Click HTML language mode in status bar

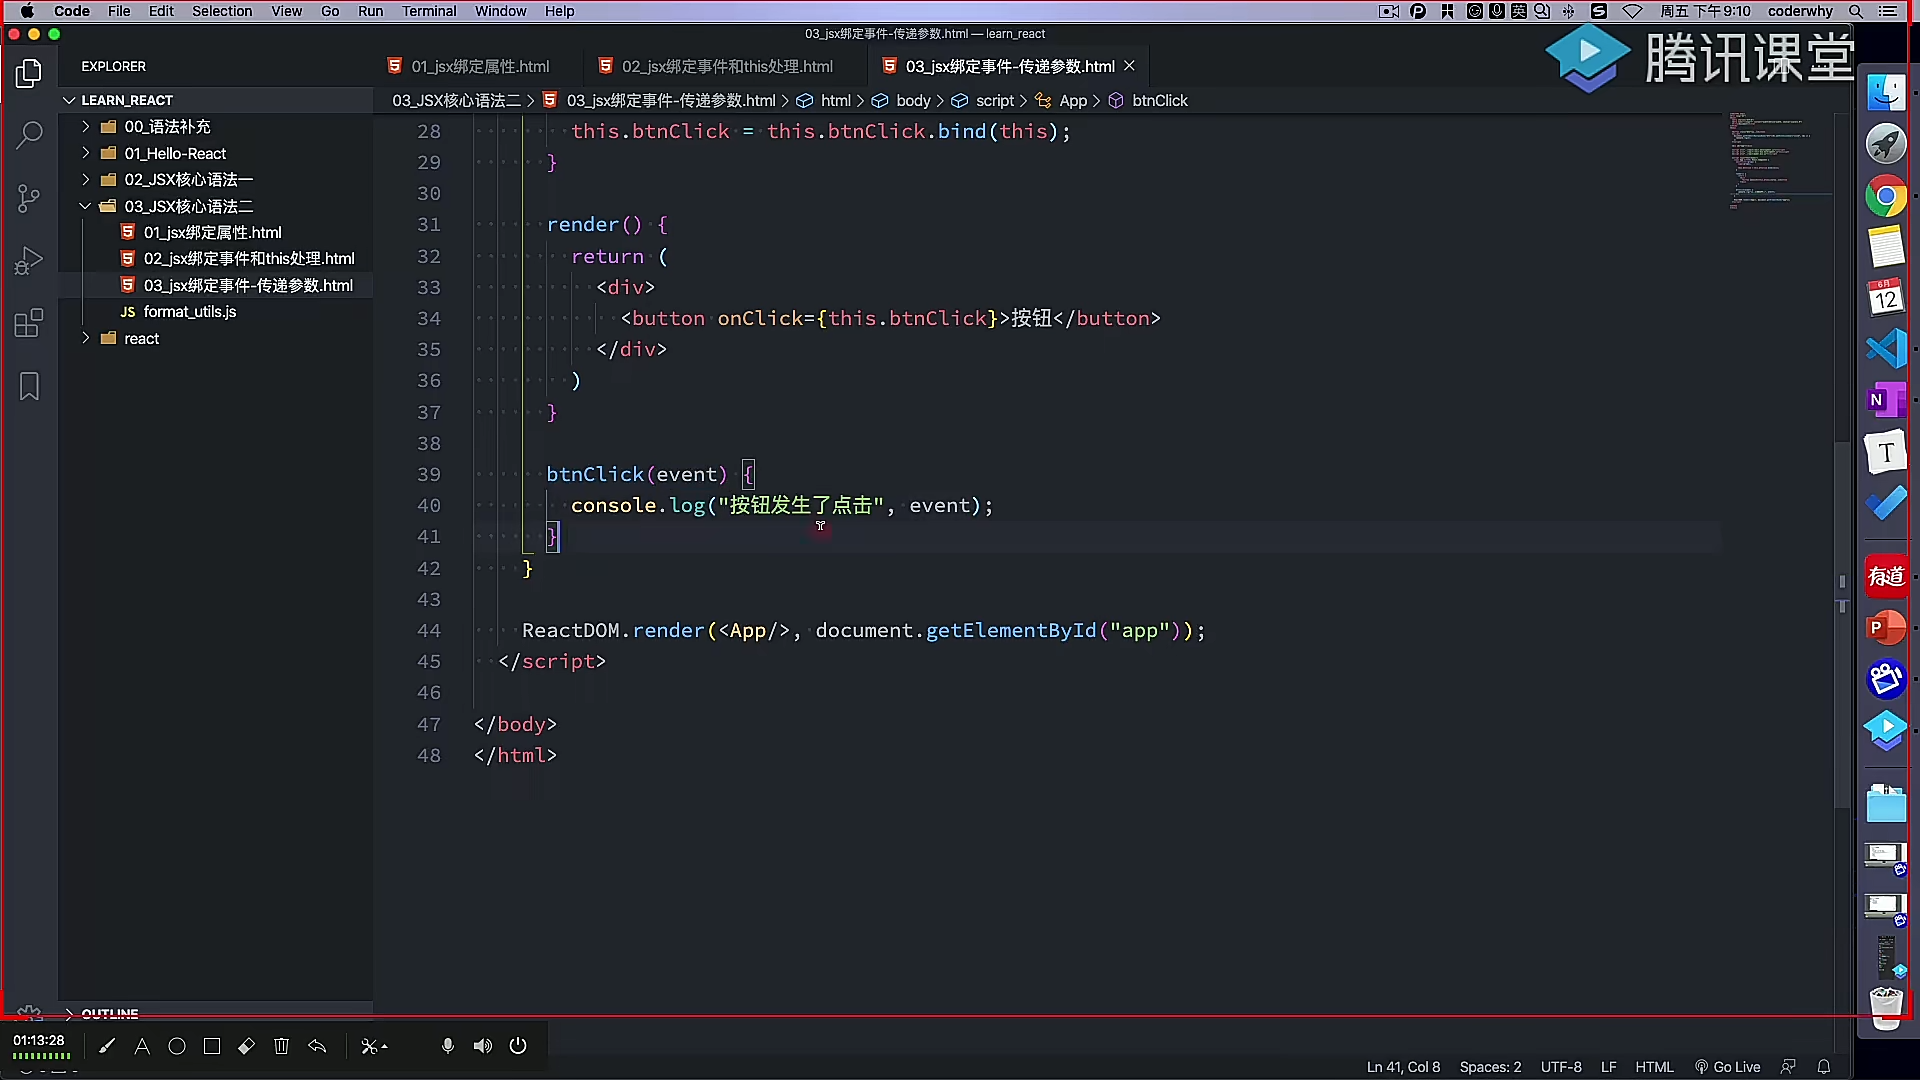point(1654,1067)
